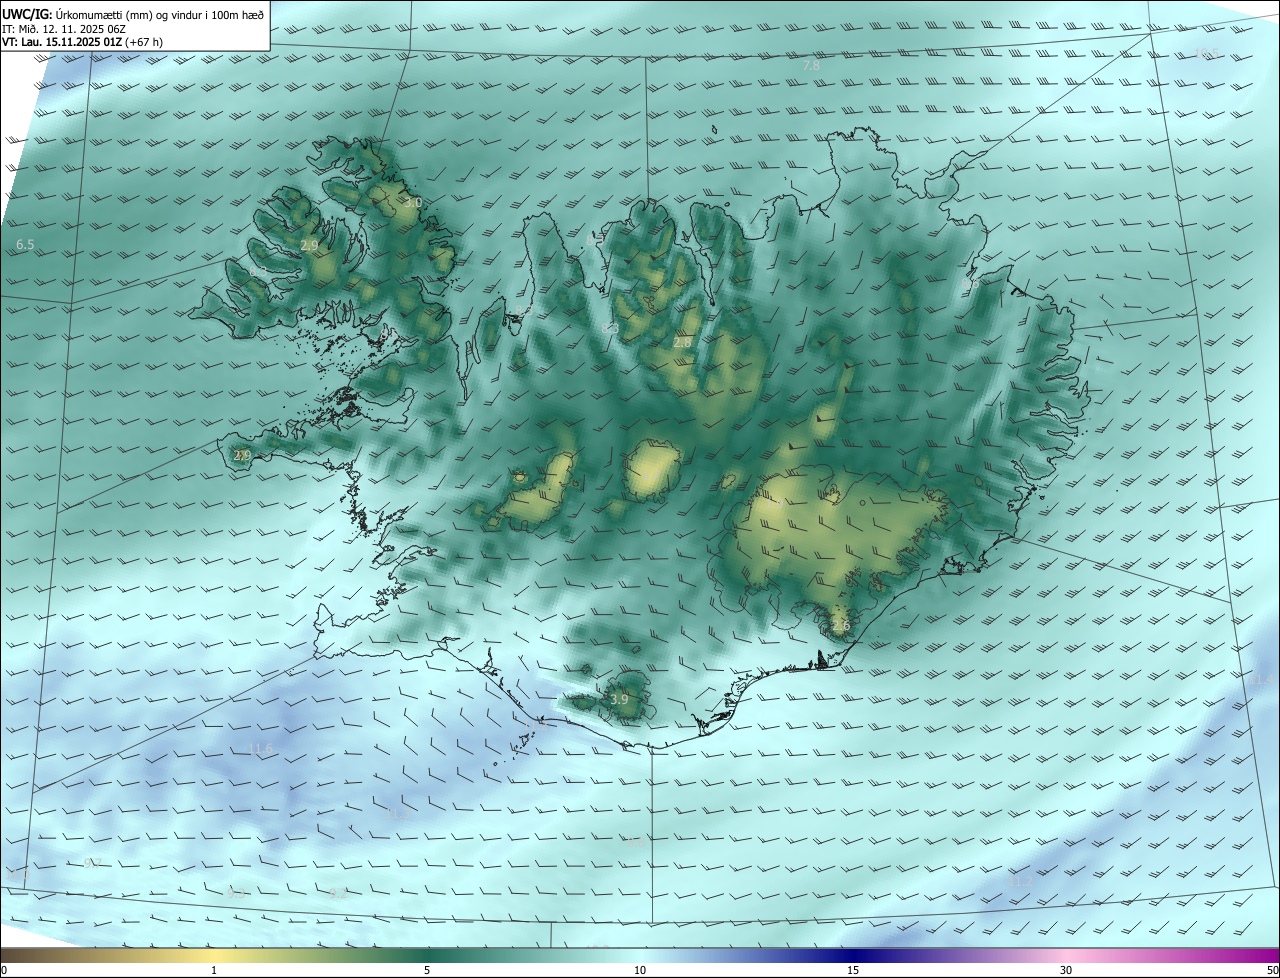The width and height of the screenshot is (1280, 978).
Task: Click the '2.9' value in the central Westfjords
Action: (x=309, y=245)
